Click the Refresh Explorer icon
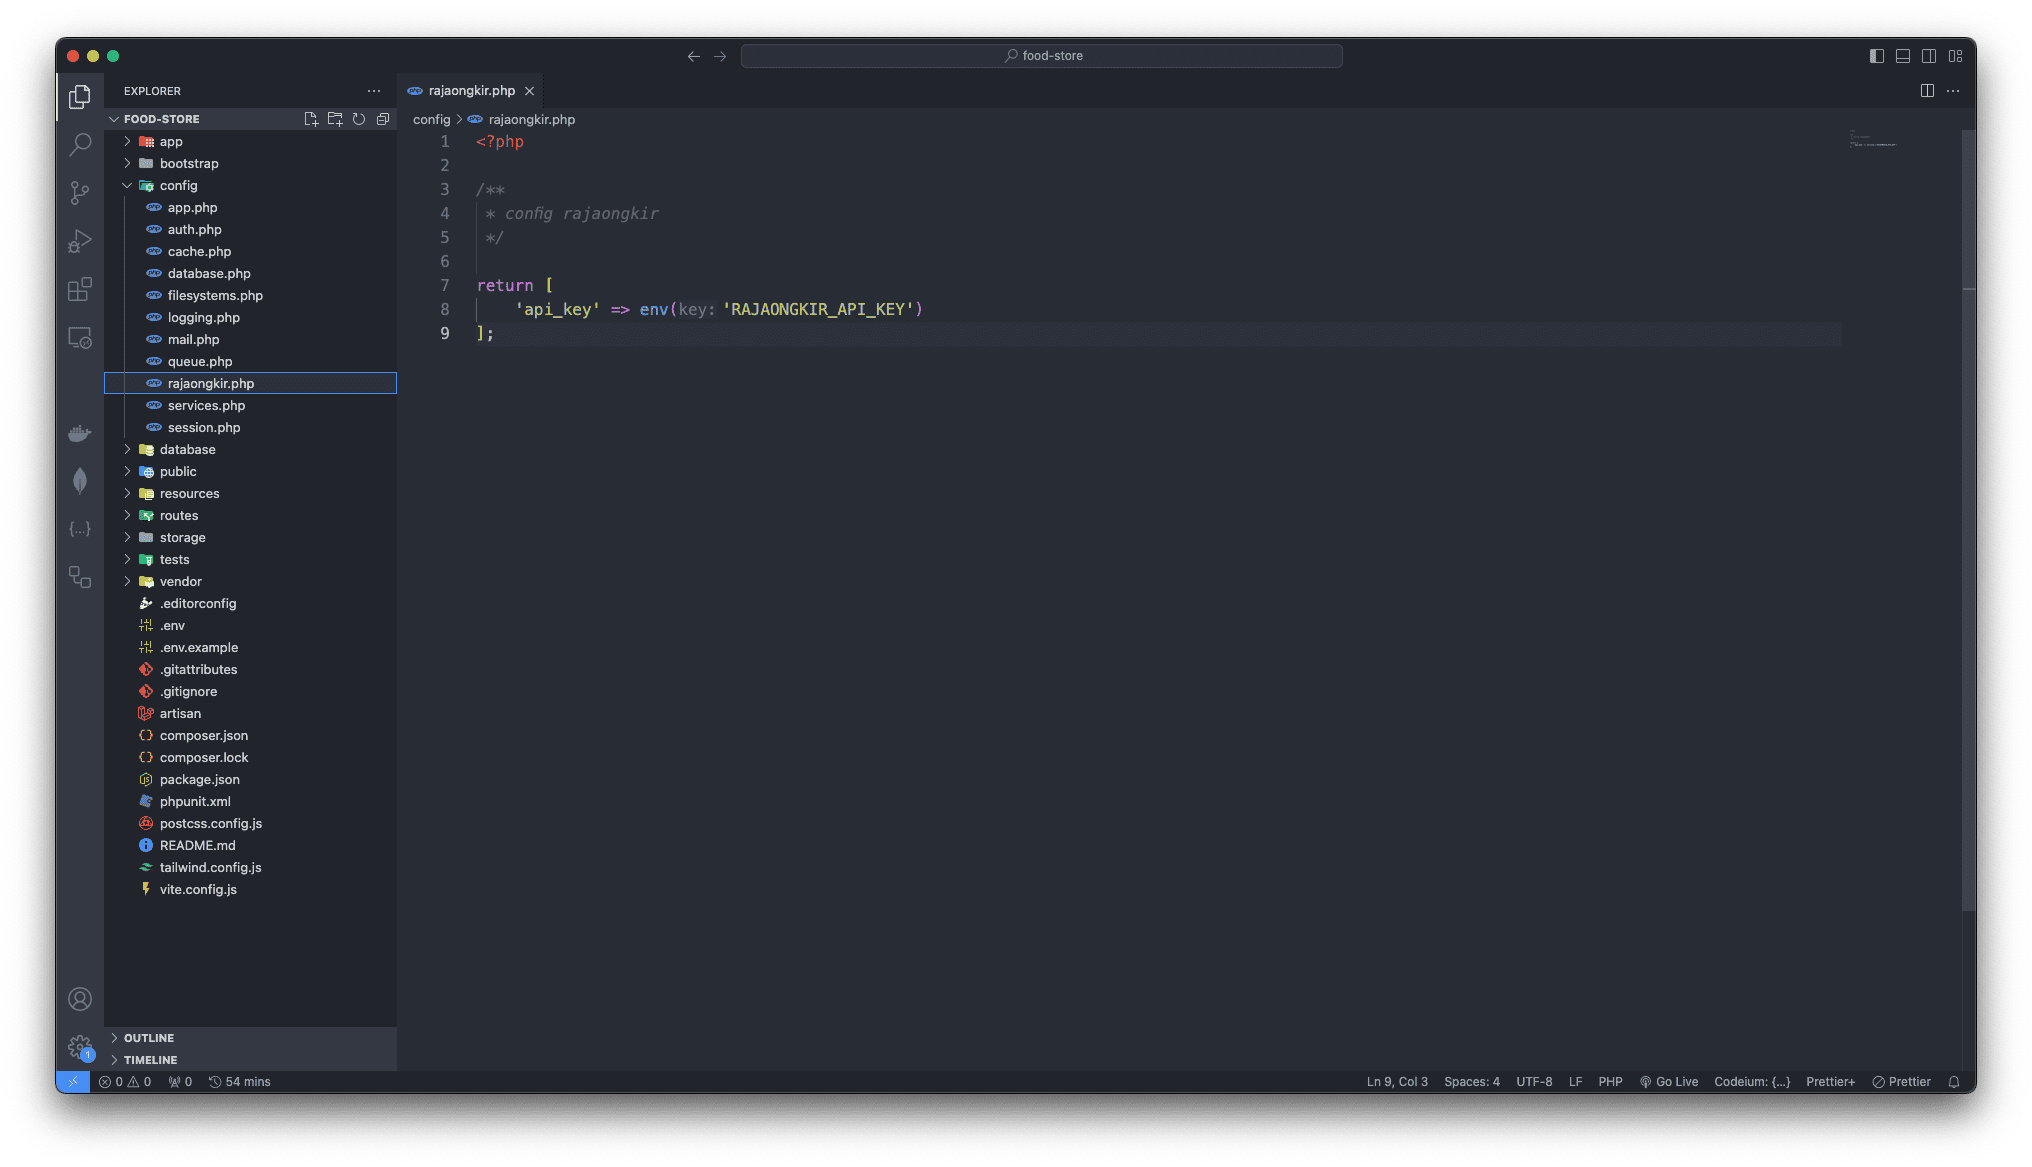 tap(359, 119)
